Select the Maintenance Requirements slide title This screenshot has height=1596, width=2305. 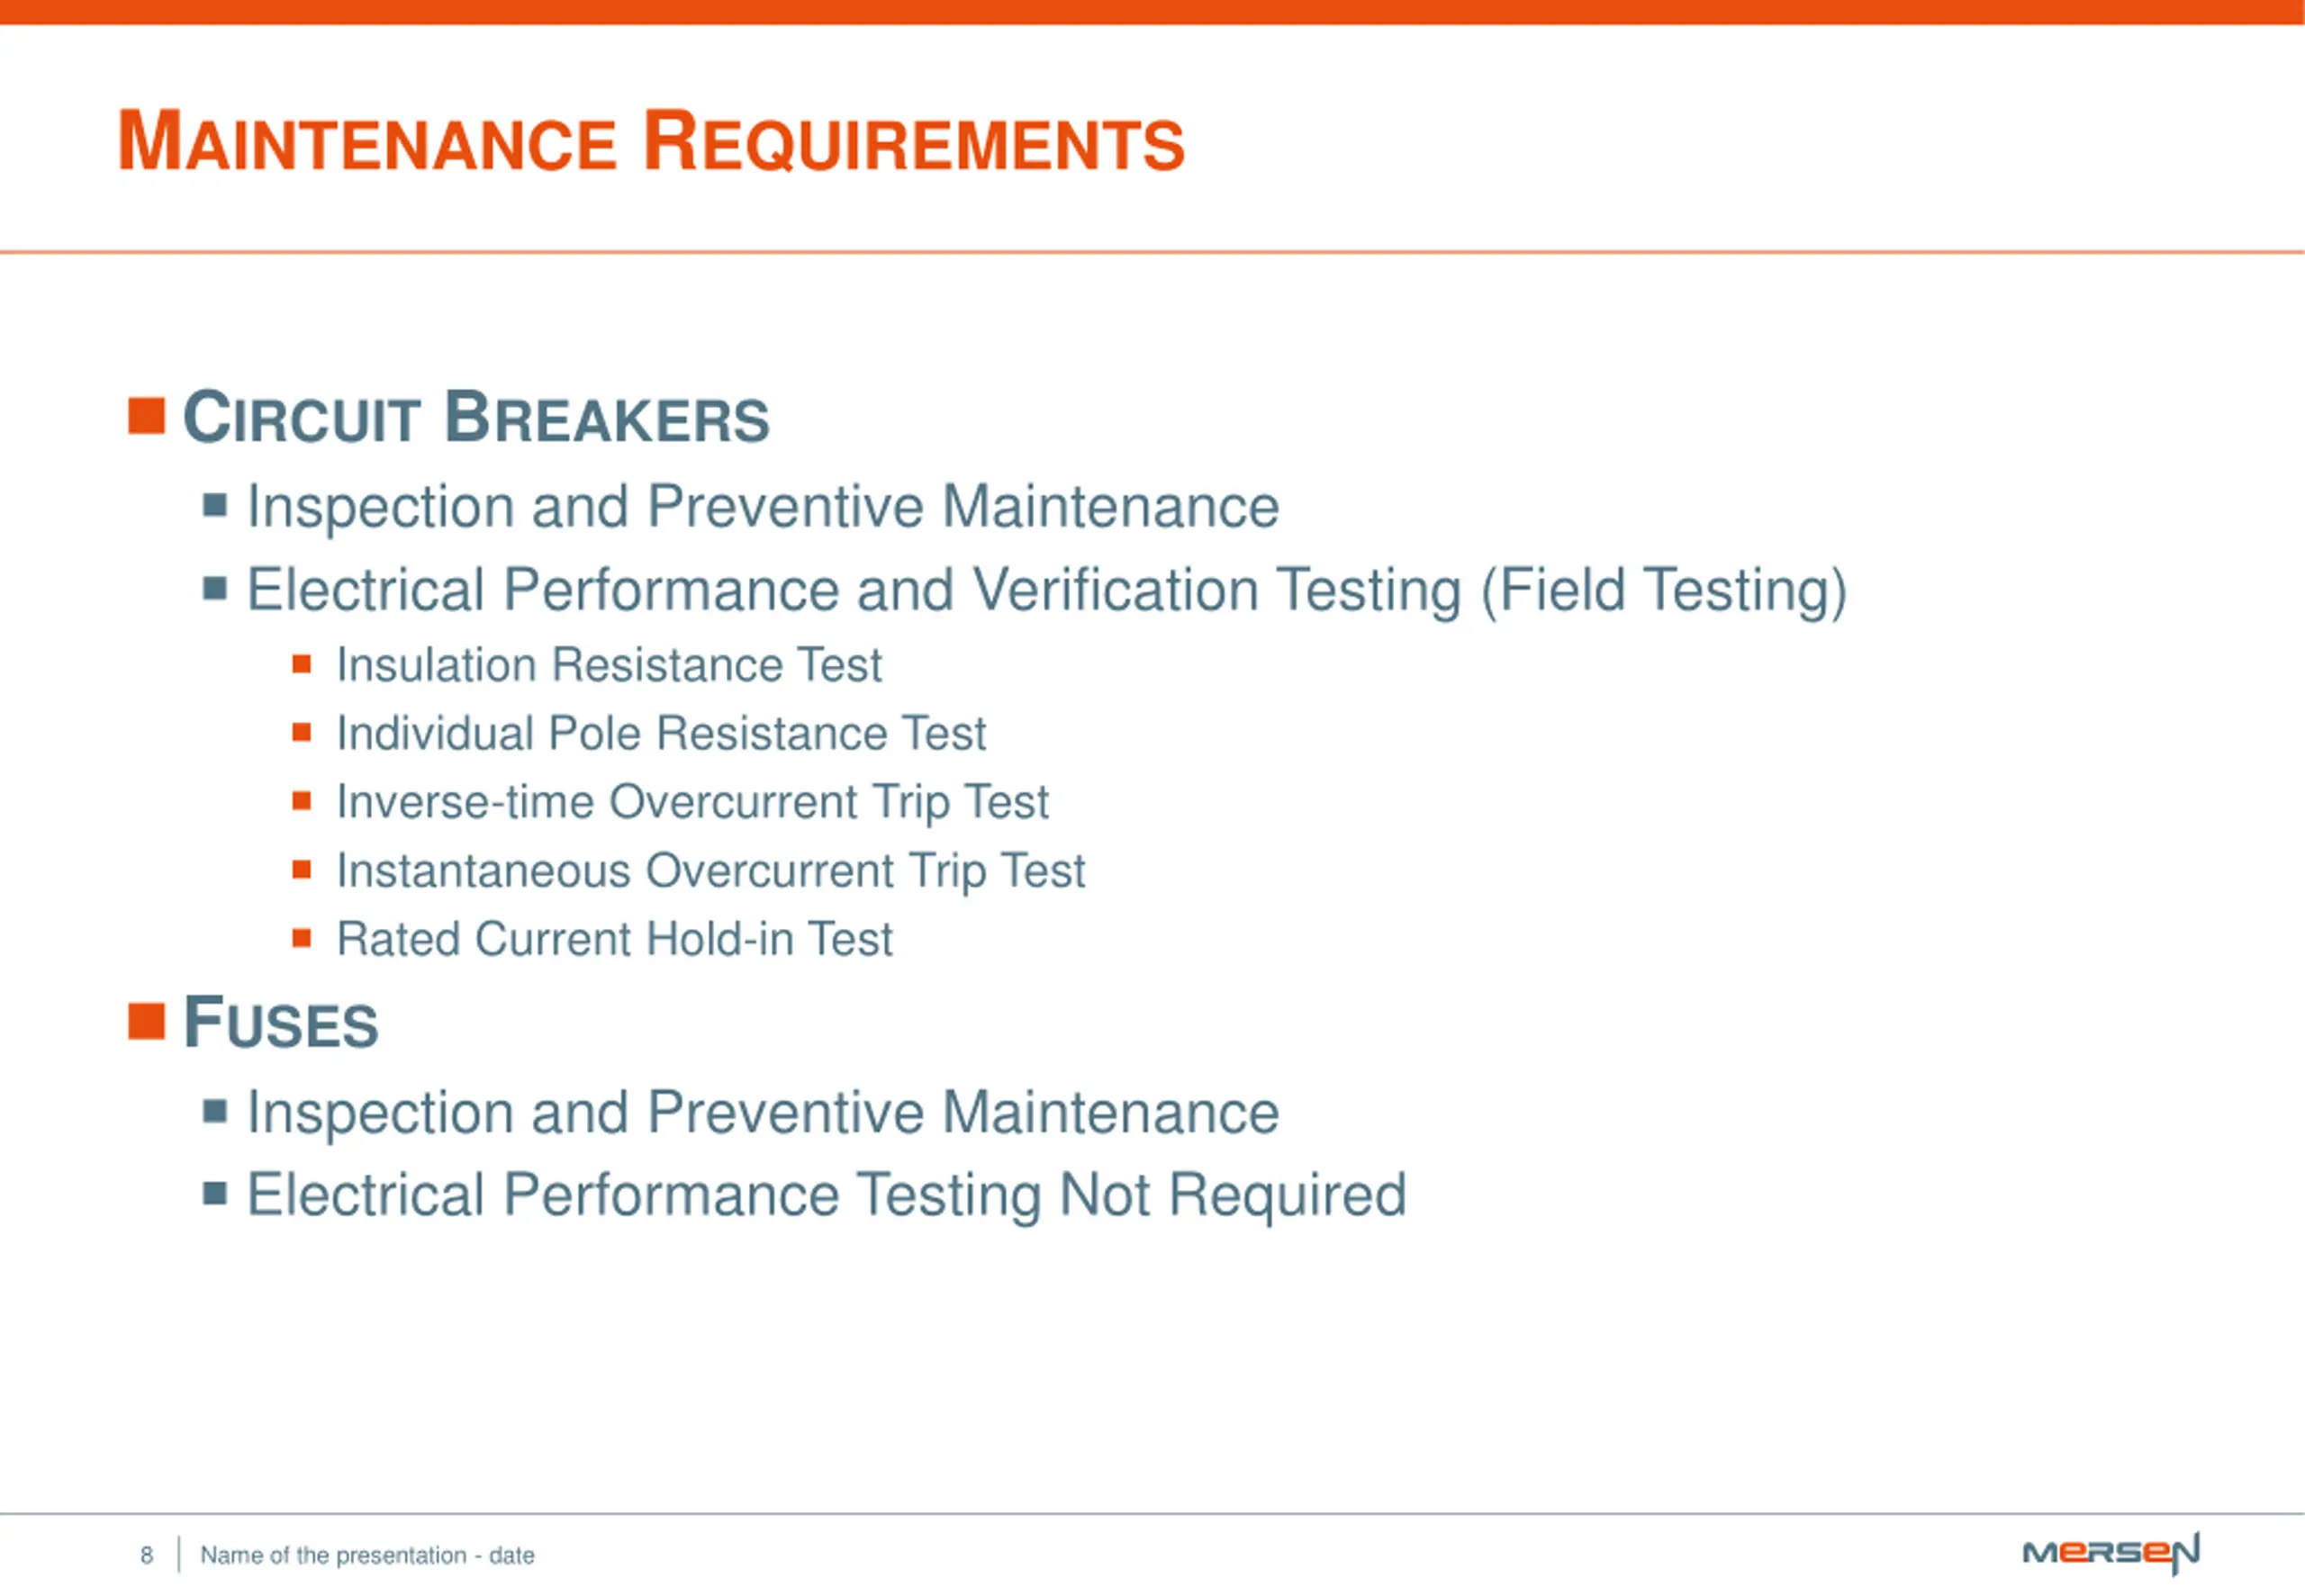651,141
